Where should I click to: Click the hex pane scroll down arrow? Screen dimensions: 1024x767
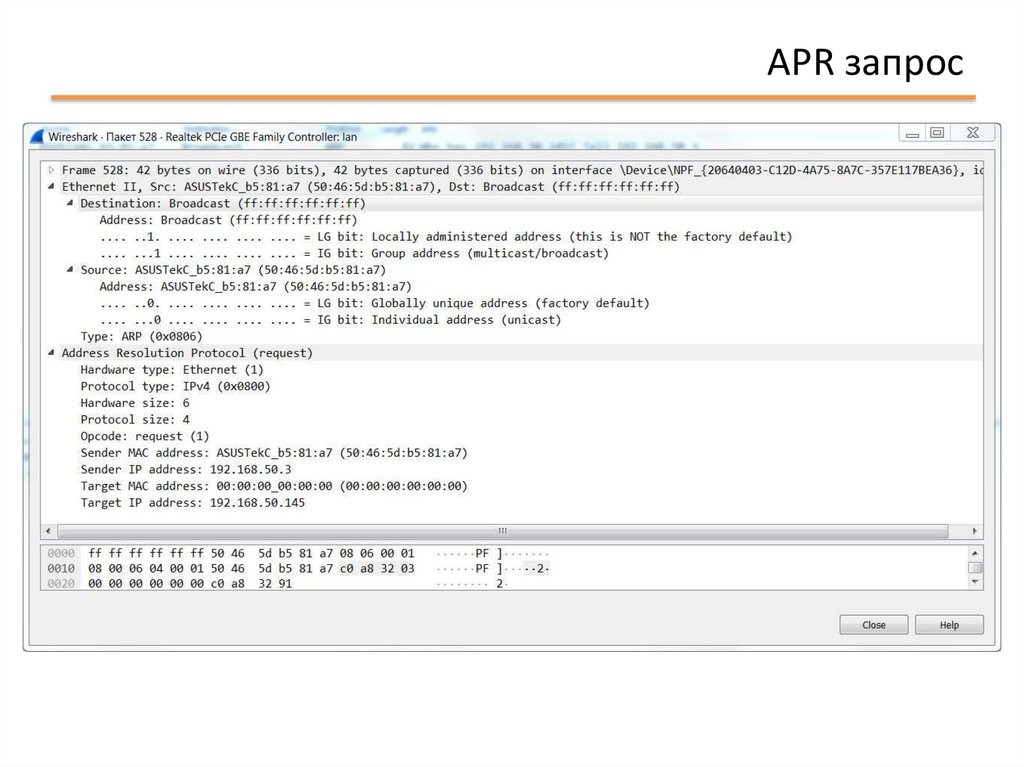[x=975, y=582]
